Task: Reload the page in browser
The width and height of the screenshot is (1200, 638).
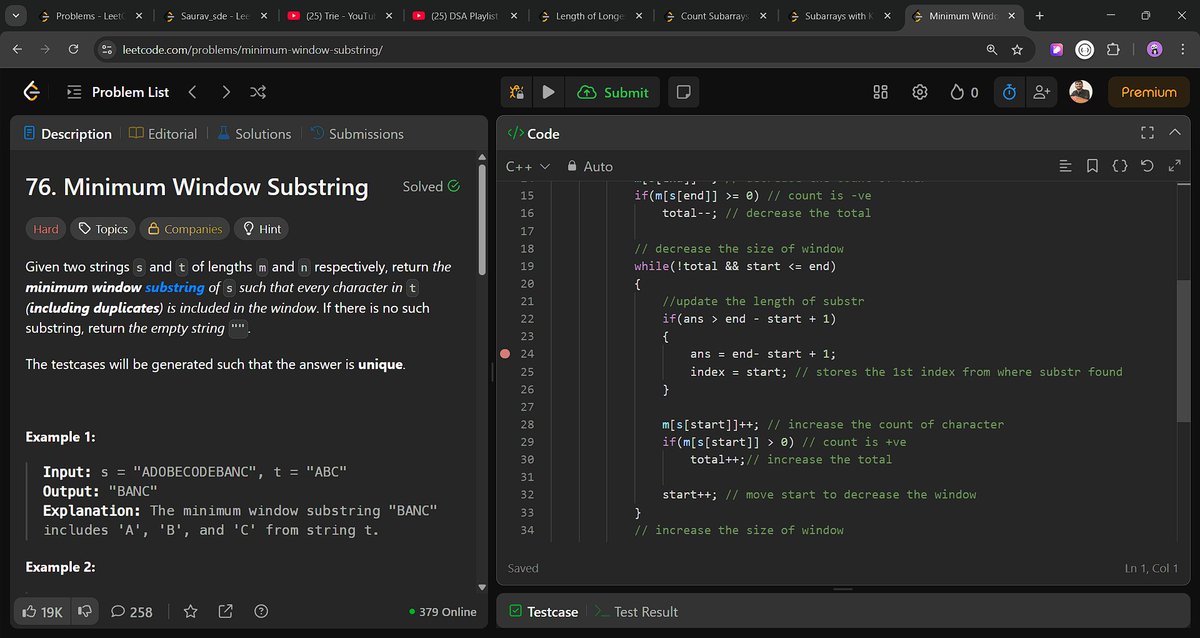Action: click(74, 50)
